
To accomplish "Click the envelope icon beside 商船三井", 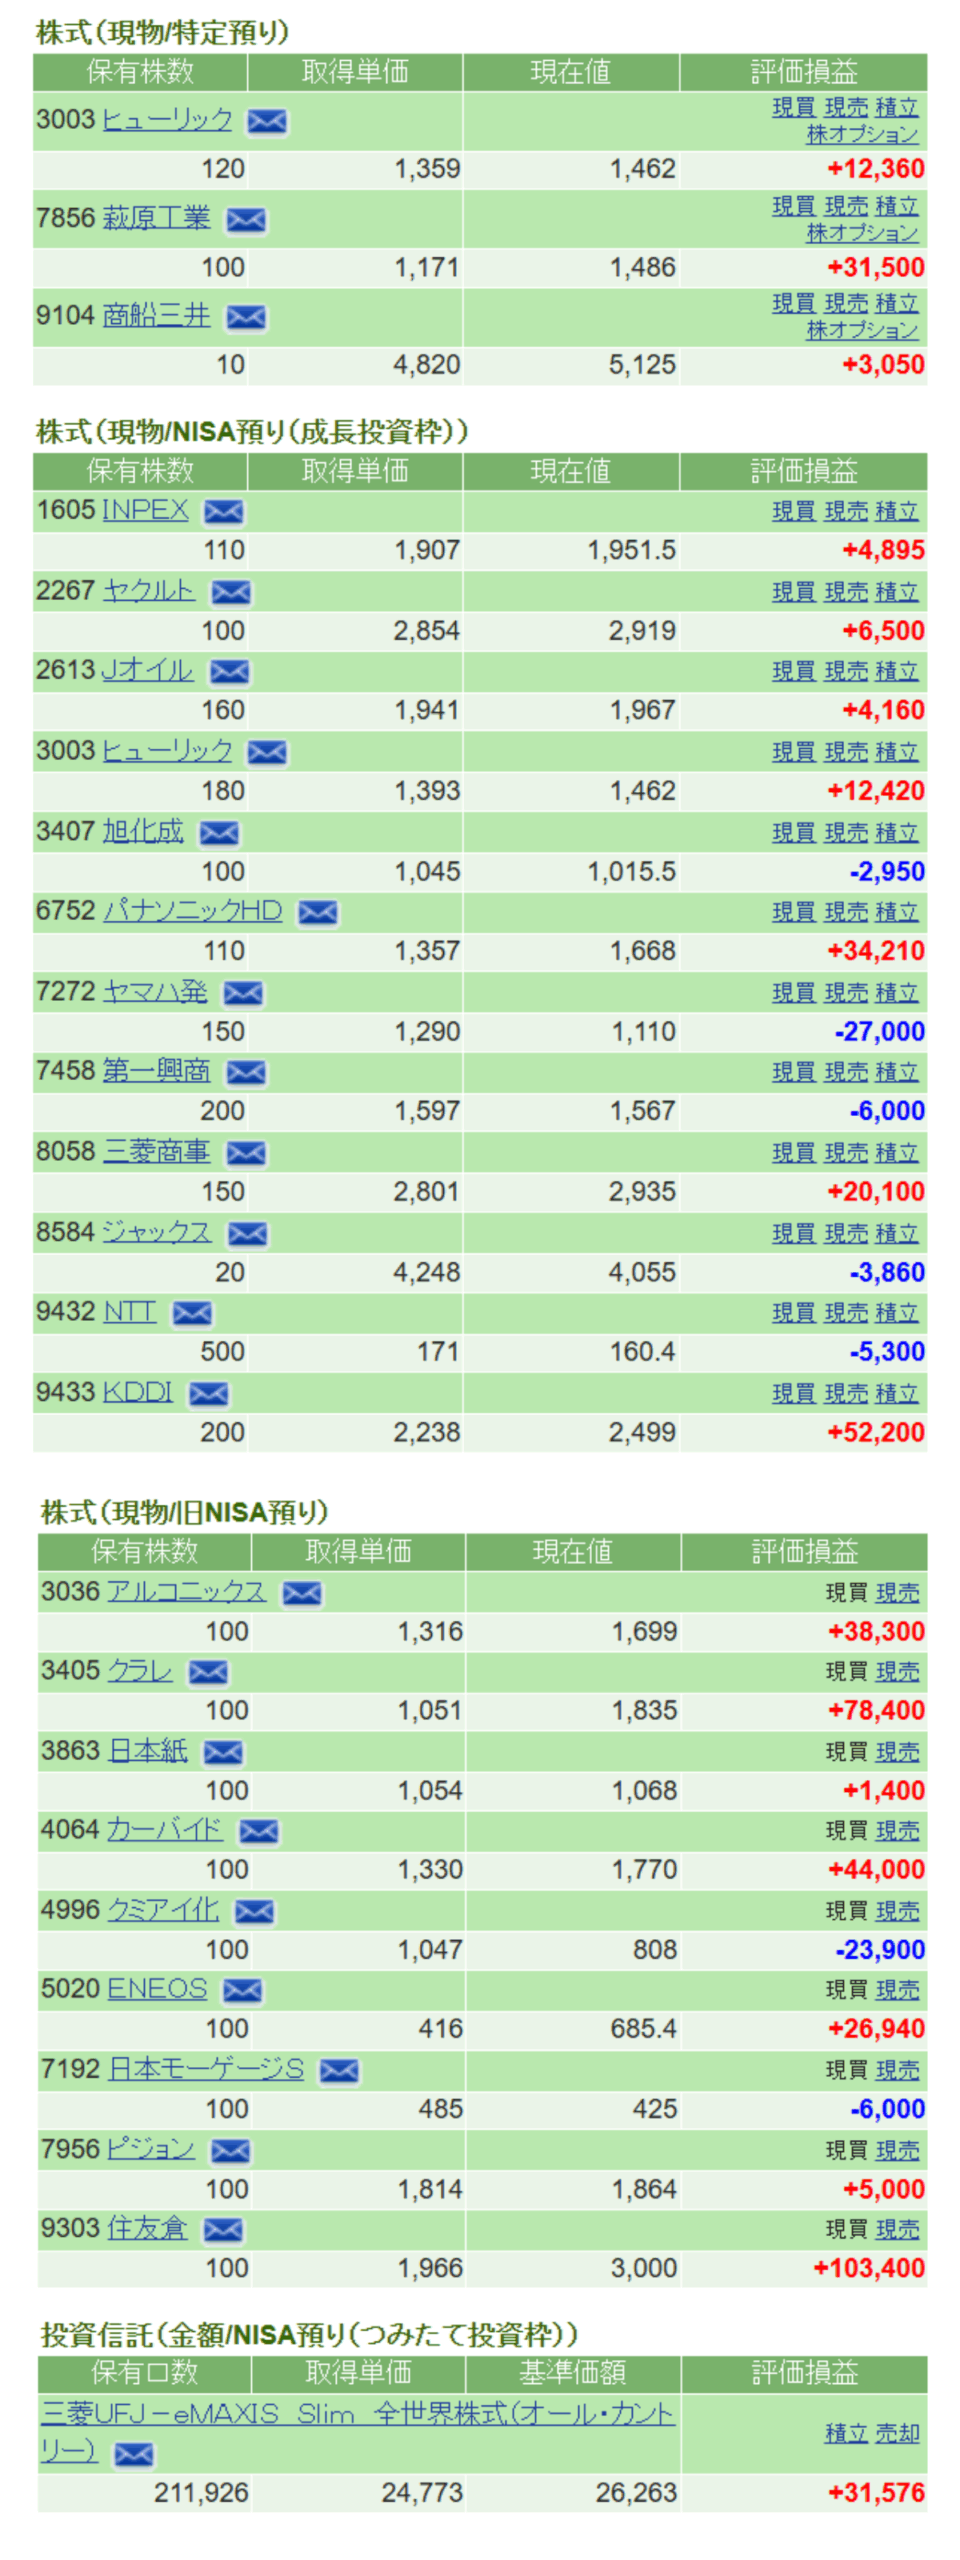I will (x=246, y=318).
